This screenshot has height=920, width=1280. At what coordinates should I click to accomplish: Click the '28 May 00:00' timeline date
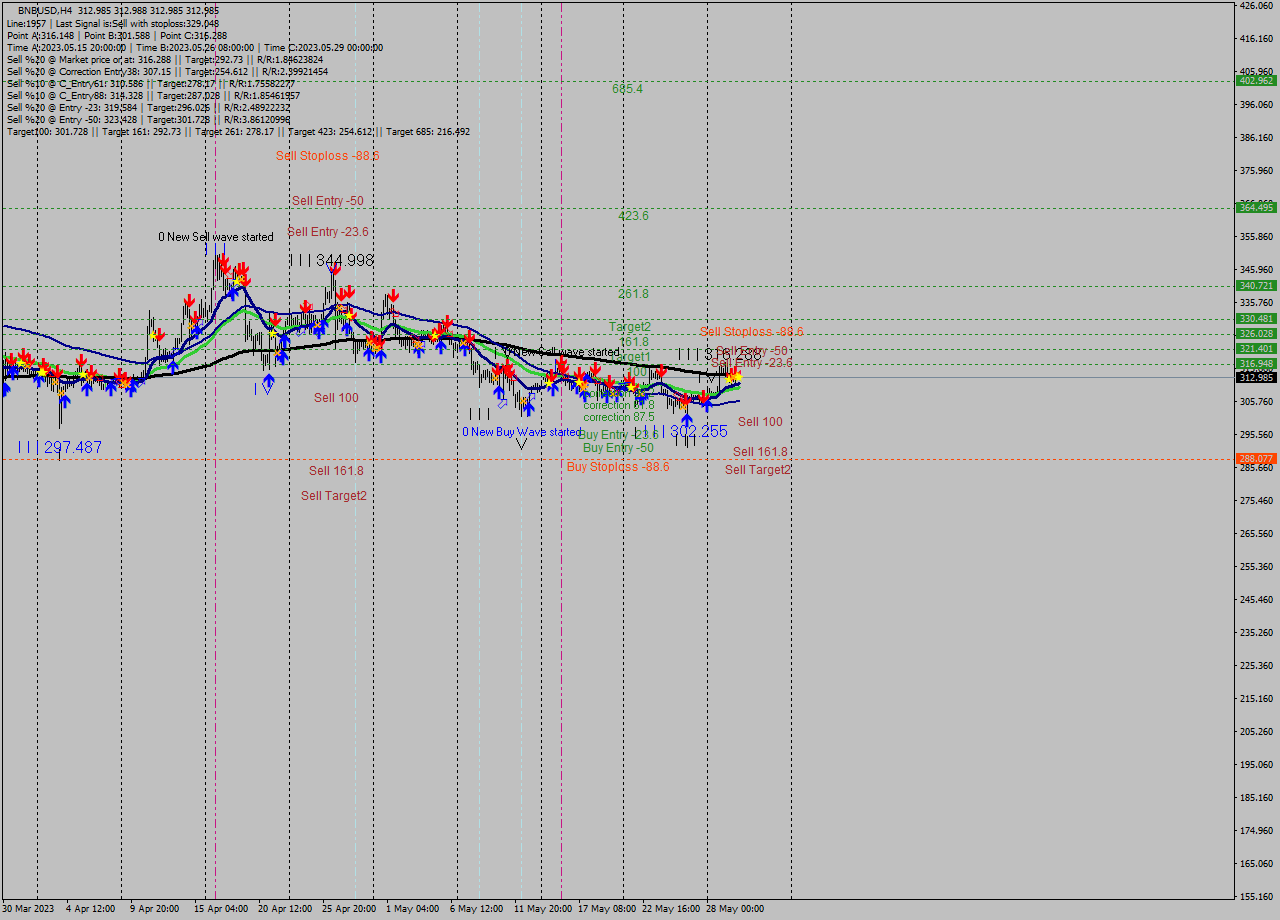tap(737, 908)
